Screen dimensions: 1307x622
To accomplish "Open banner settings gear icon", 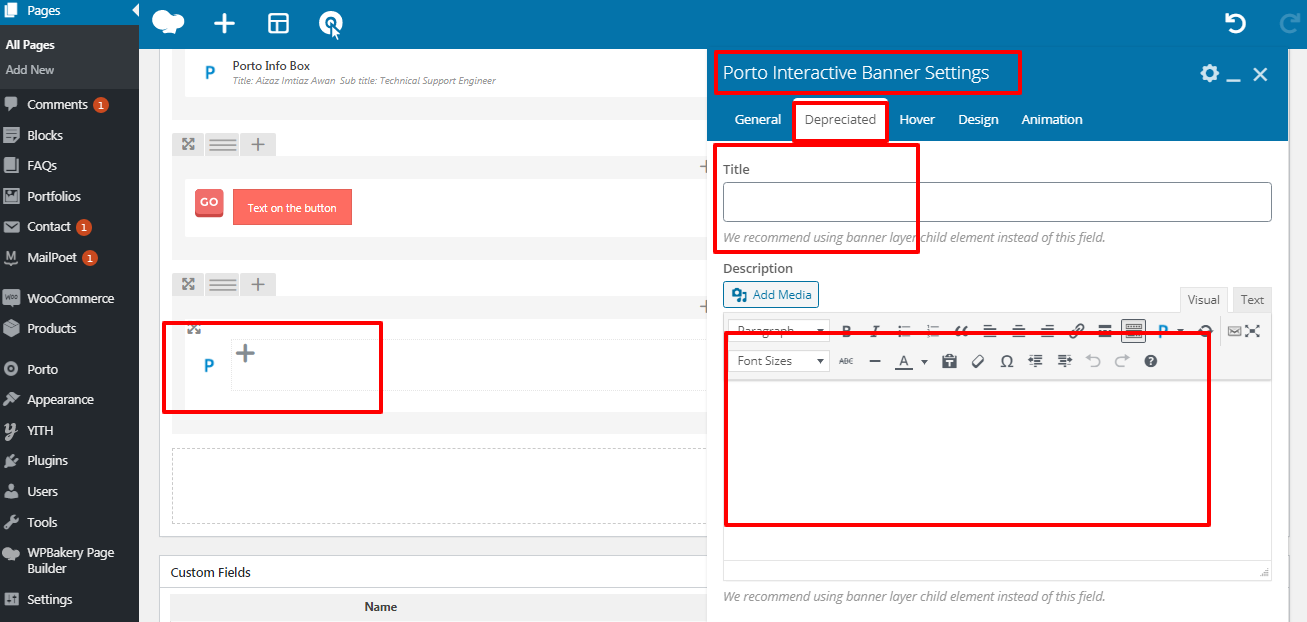I will (x=1210, y=73).
